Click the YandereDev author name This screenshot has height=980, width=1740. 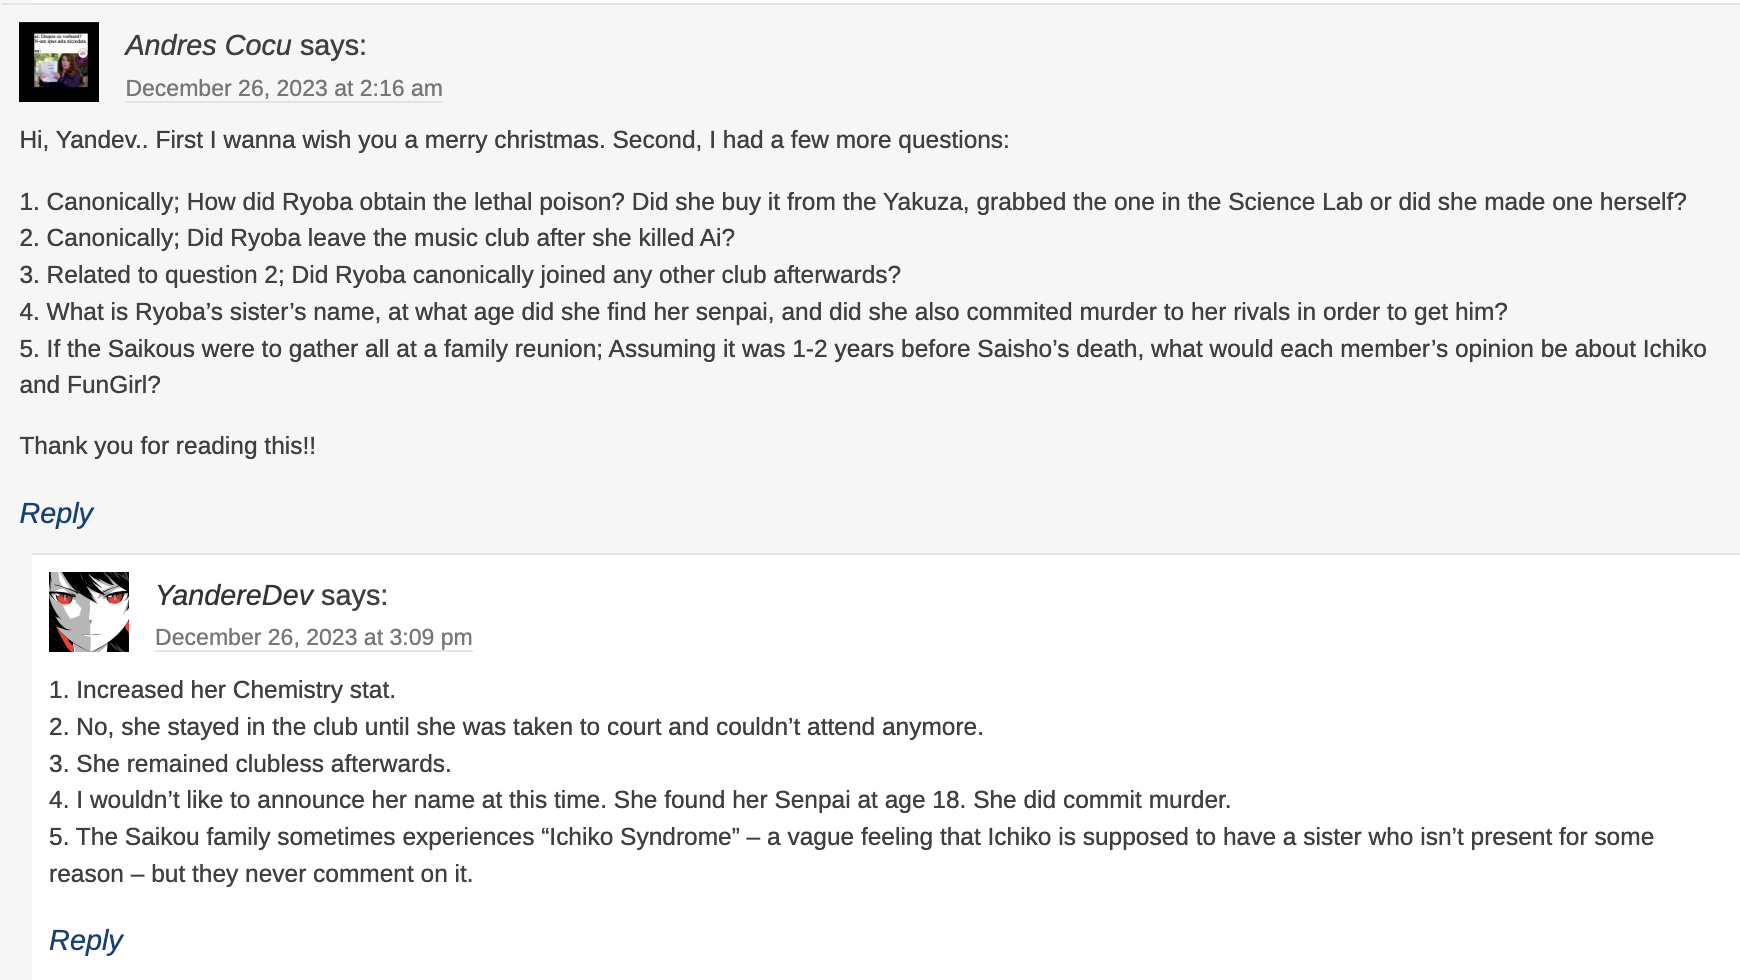click(234, 596)
